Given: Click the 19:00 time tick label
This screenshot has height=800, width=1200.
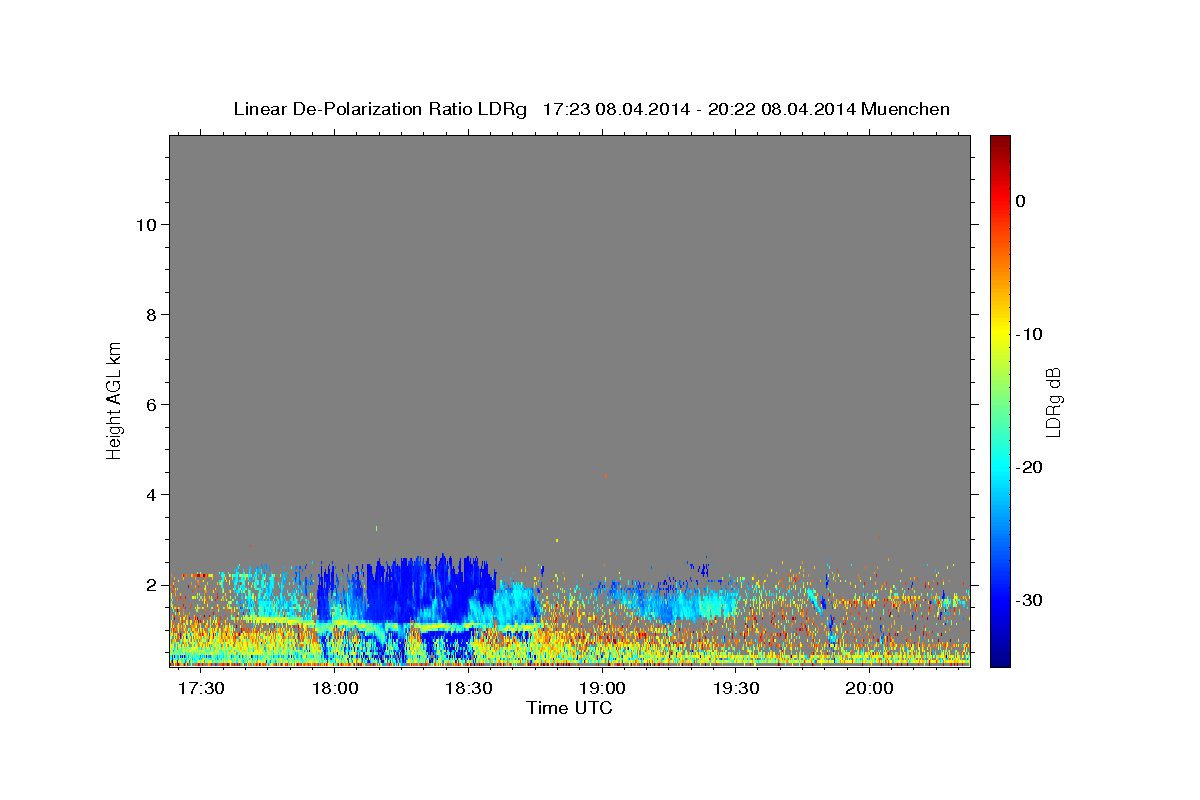Looking at the screenshot, I should 603,689.
